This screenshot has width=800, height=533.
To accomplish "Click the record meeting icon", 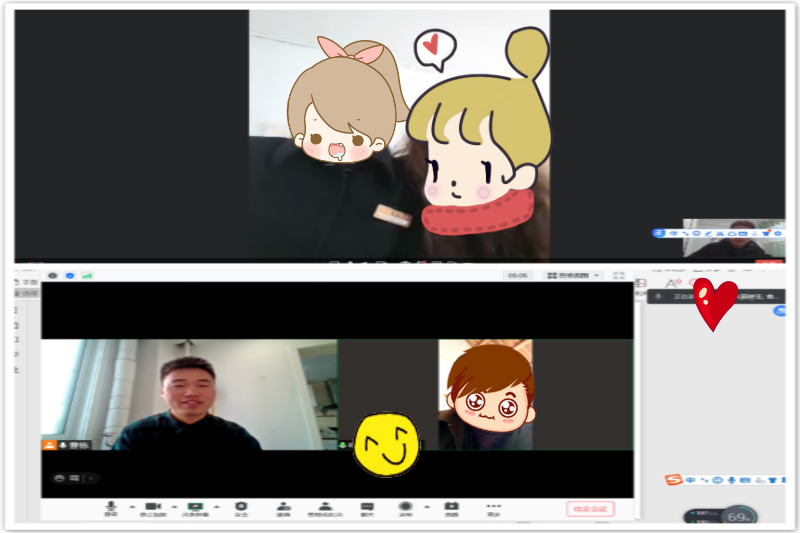I will pos(406,508).
